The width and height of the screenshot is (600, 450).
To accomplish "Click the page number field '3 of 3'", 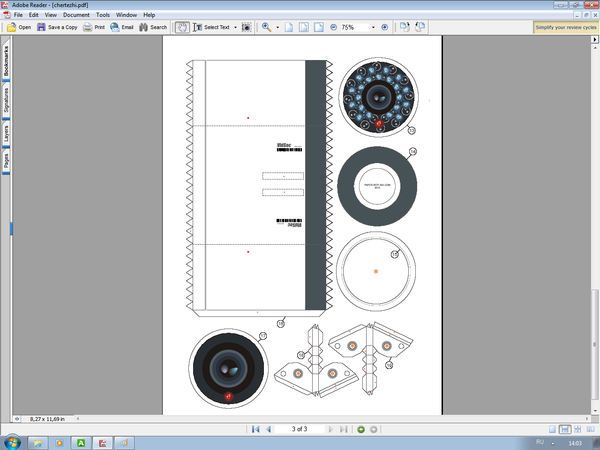I will coord(300,429).
